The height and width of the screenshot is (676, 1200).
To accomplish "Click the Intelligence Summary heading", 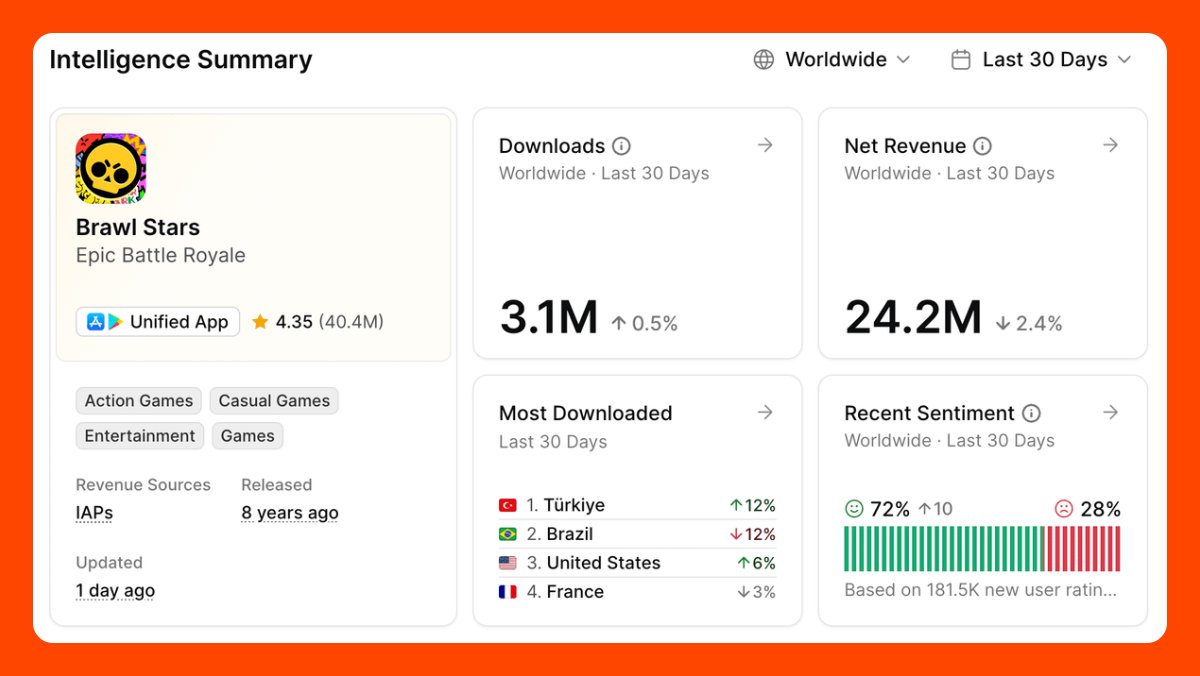I will pos(181,60).
